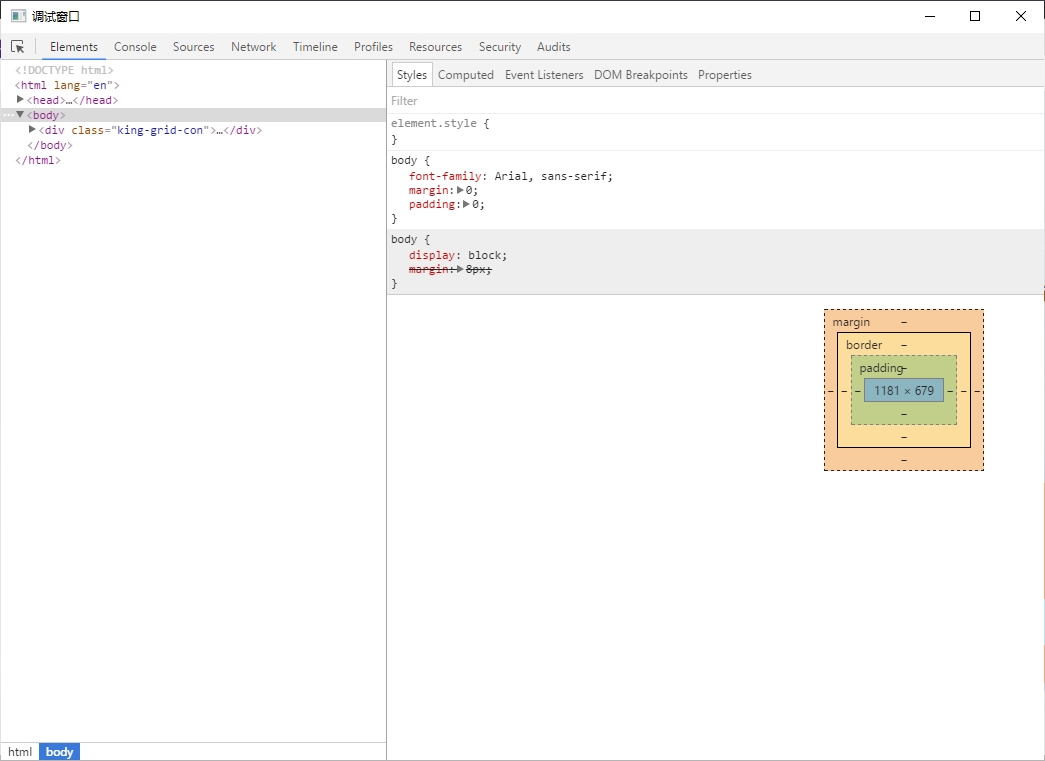Open the Network tab
The width and height of the screenshot is (1045, 761).
tap(253, 47)
